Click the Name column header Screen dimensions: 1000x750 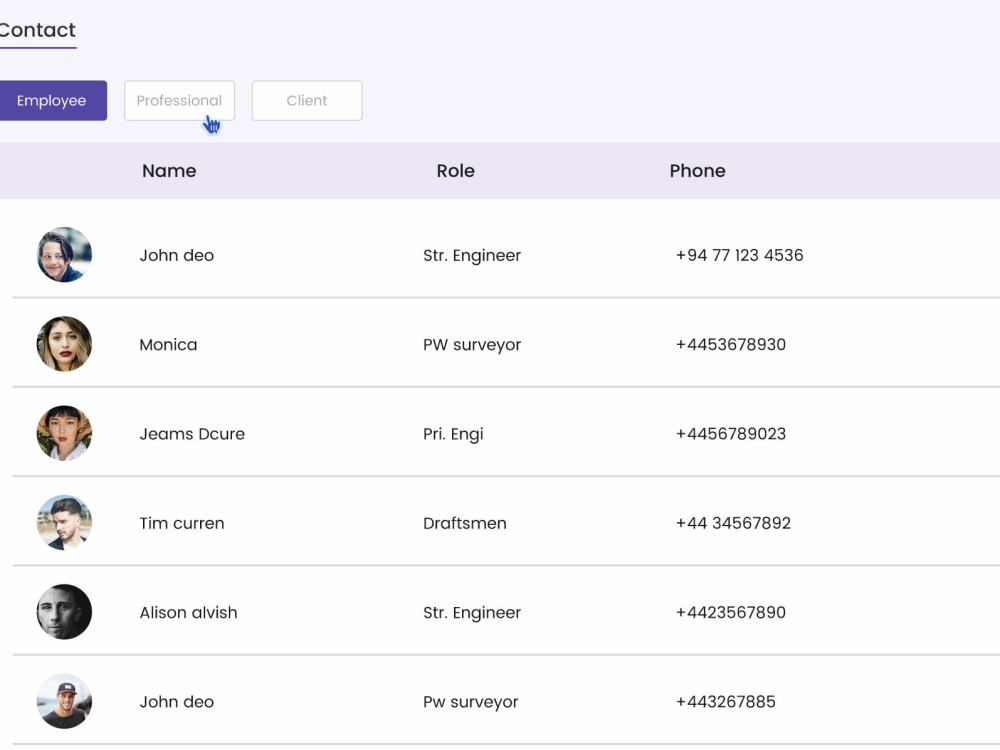169,171
